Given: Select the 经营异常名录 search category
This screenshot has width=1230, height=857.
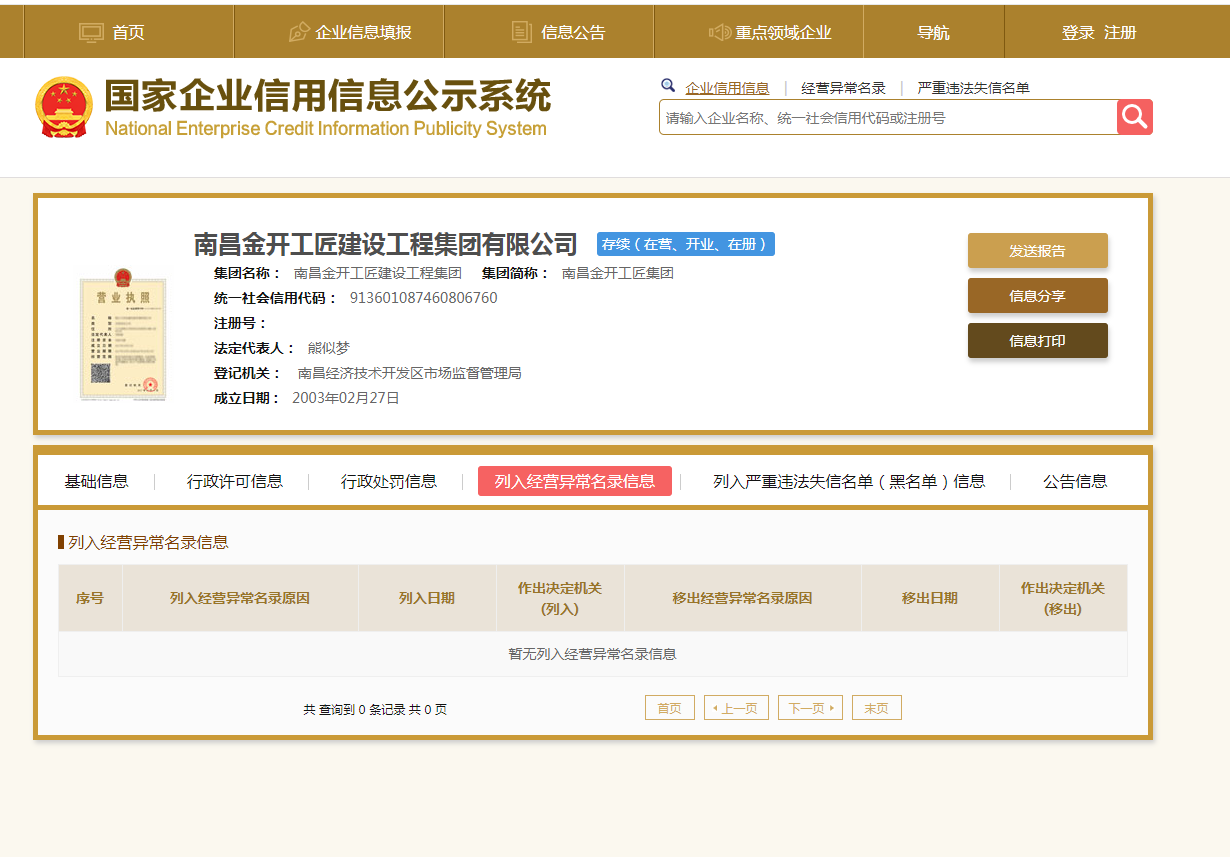Looking at the screenshot, I should pos(843,88).
